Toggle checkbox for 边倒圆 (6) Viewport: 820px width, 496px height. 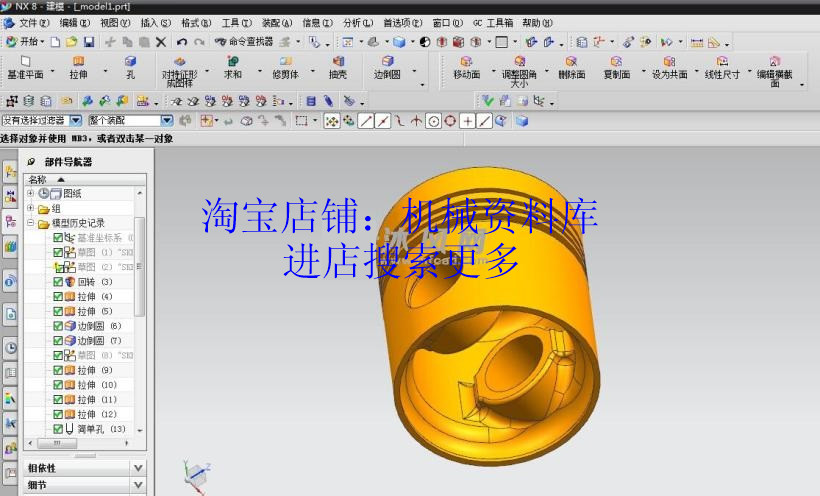tap(58, 325)
